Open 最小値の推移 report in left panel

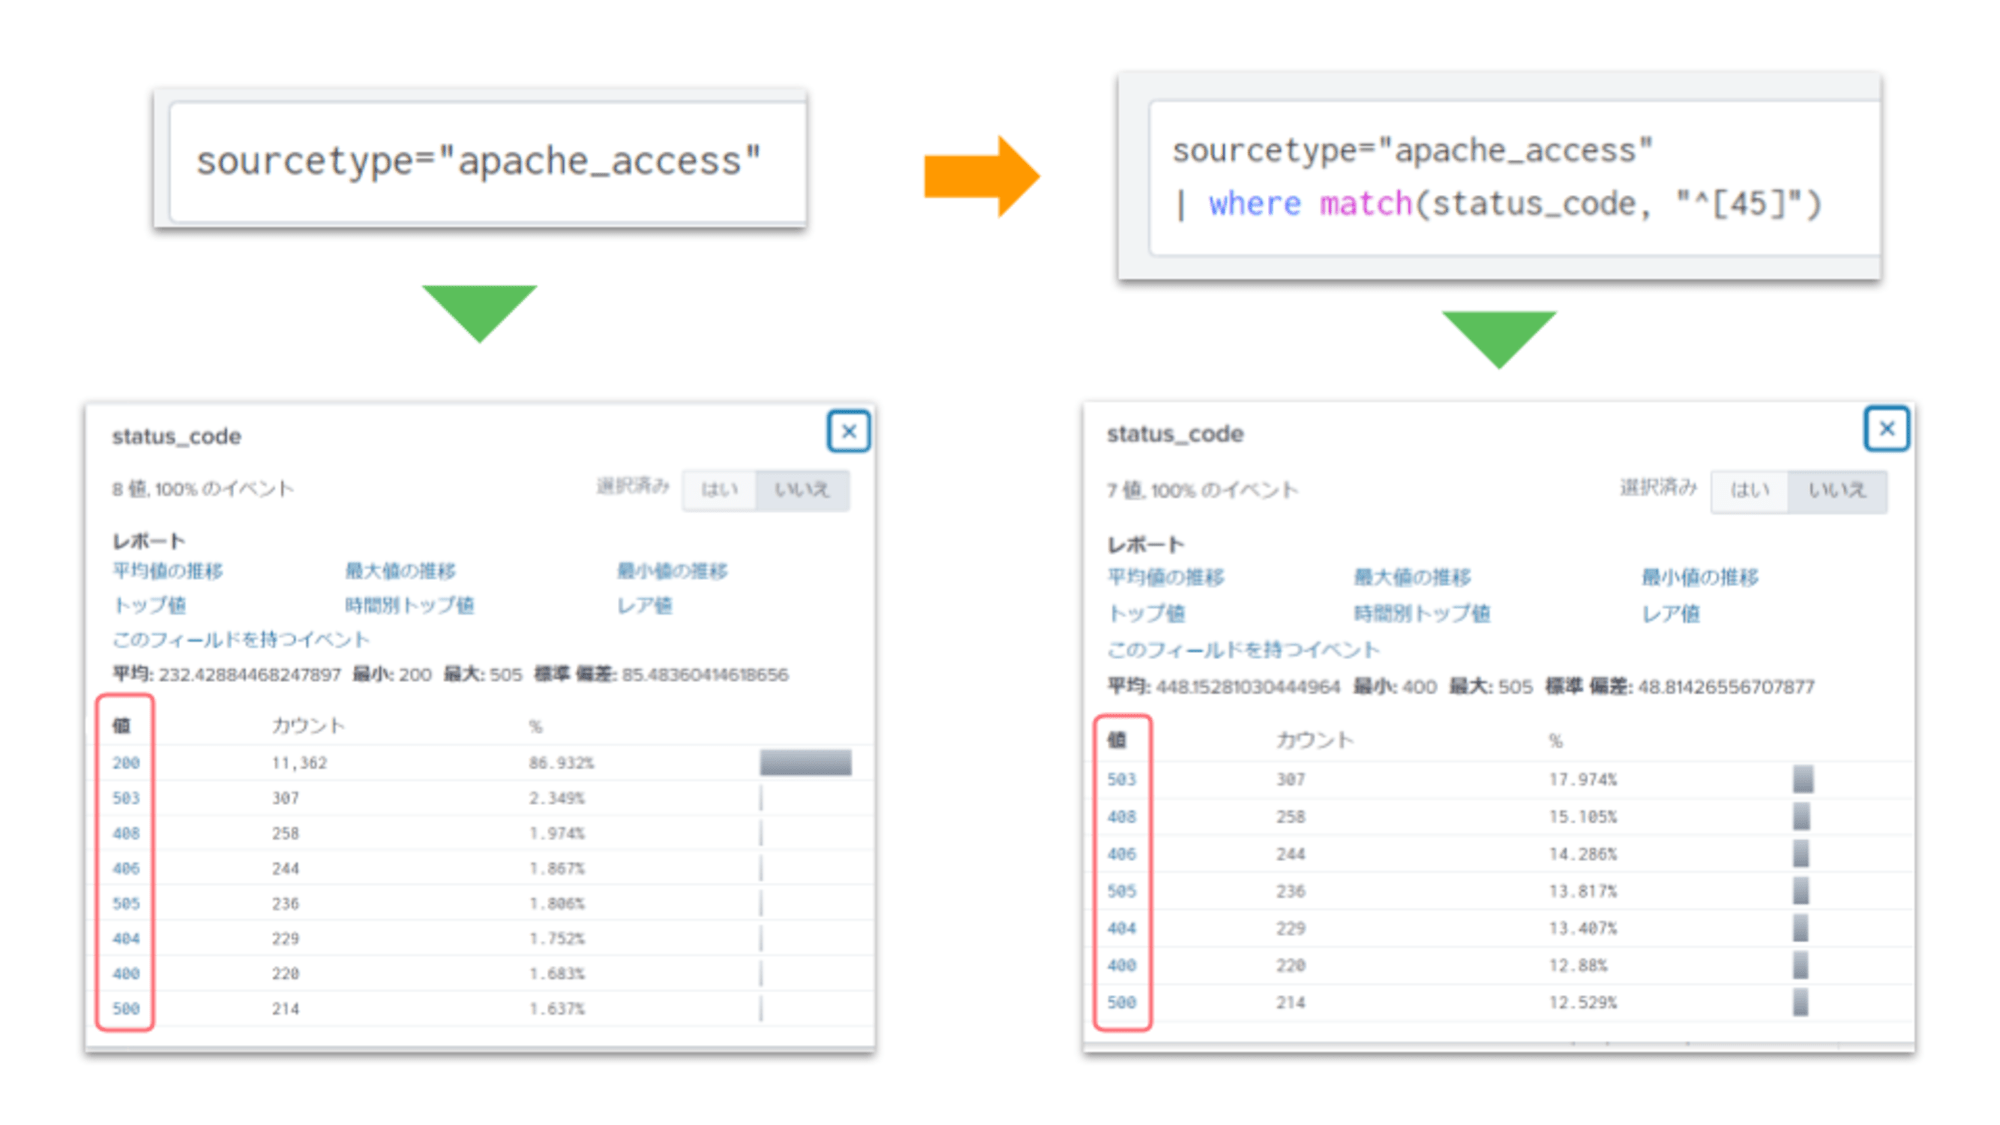point(672,571)
